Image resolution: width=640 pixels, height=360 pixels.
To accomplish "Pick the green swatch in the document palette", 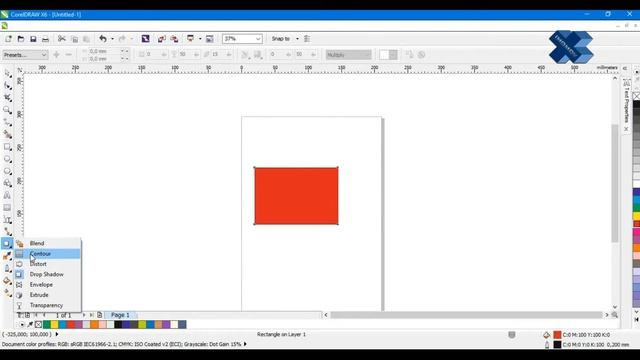I will click(47, 324).
